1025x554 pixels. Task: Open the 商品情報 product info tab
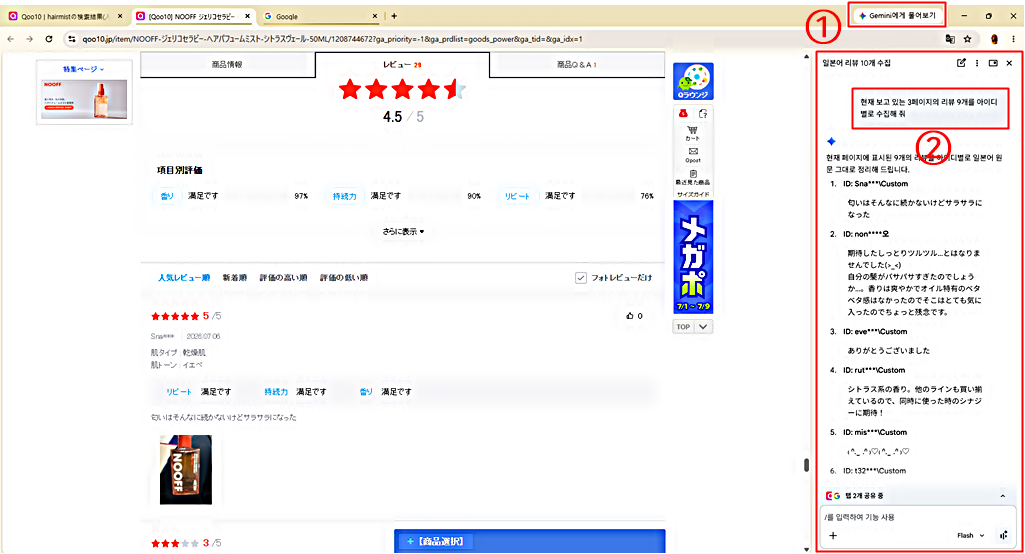(227, 65)
